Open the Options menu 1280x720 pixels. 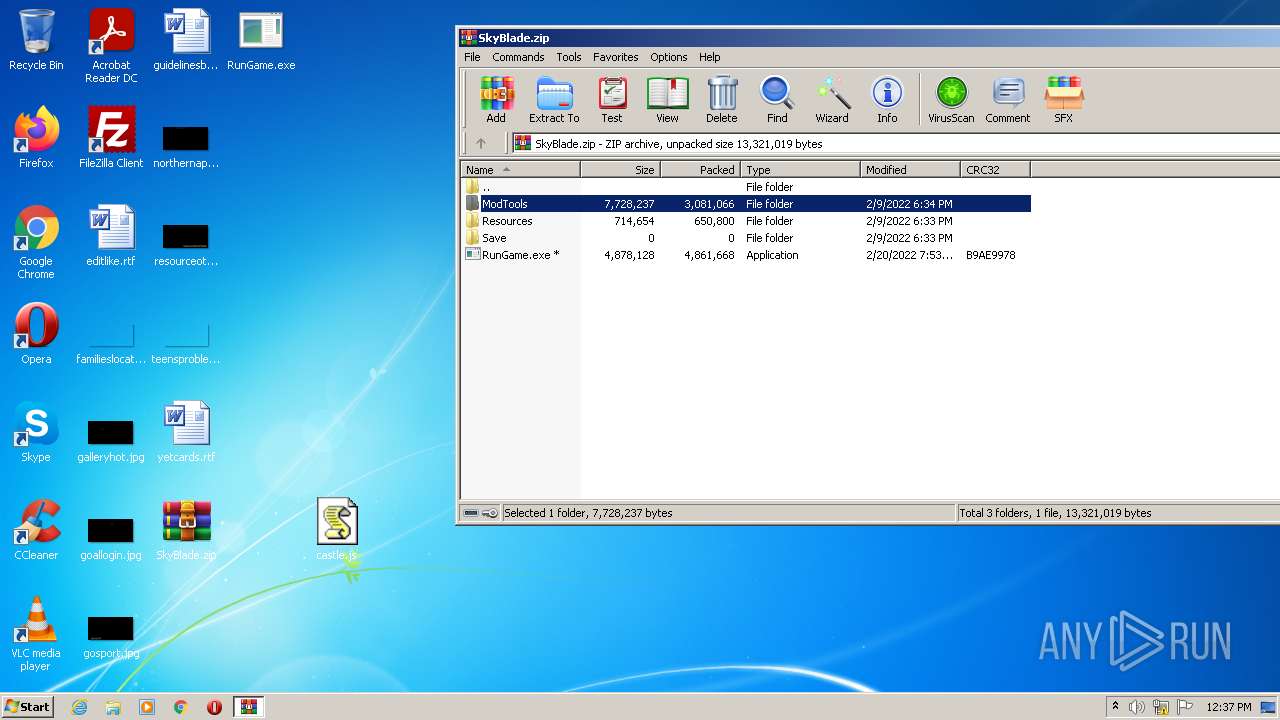click(669, 57)
